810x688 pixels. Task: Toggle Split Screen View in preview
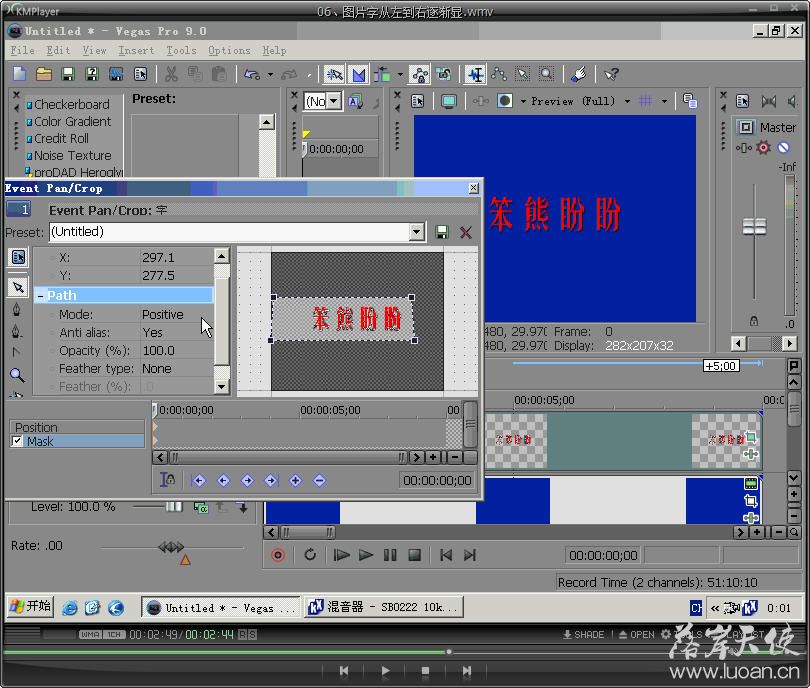[505, 101]
